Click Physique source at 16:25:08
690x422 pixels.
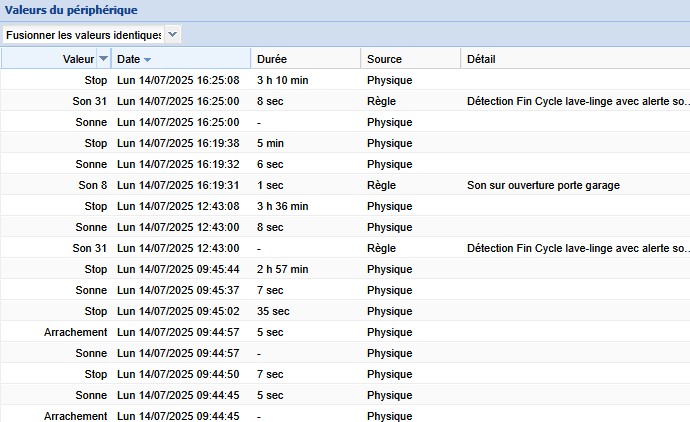pyautogui.click(x=389, y=80)
